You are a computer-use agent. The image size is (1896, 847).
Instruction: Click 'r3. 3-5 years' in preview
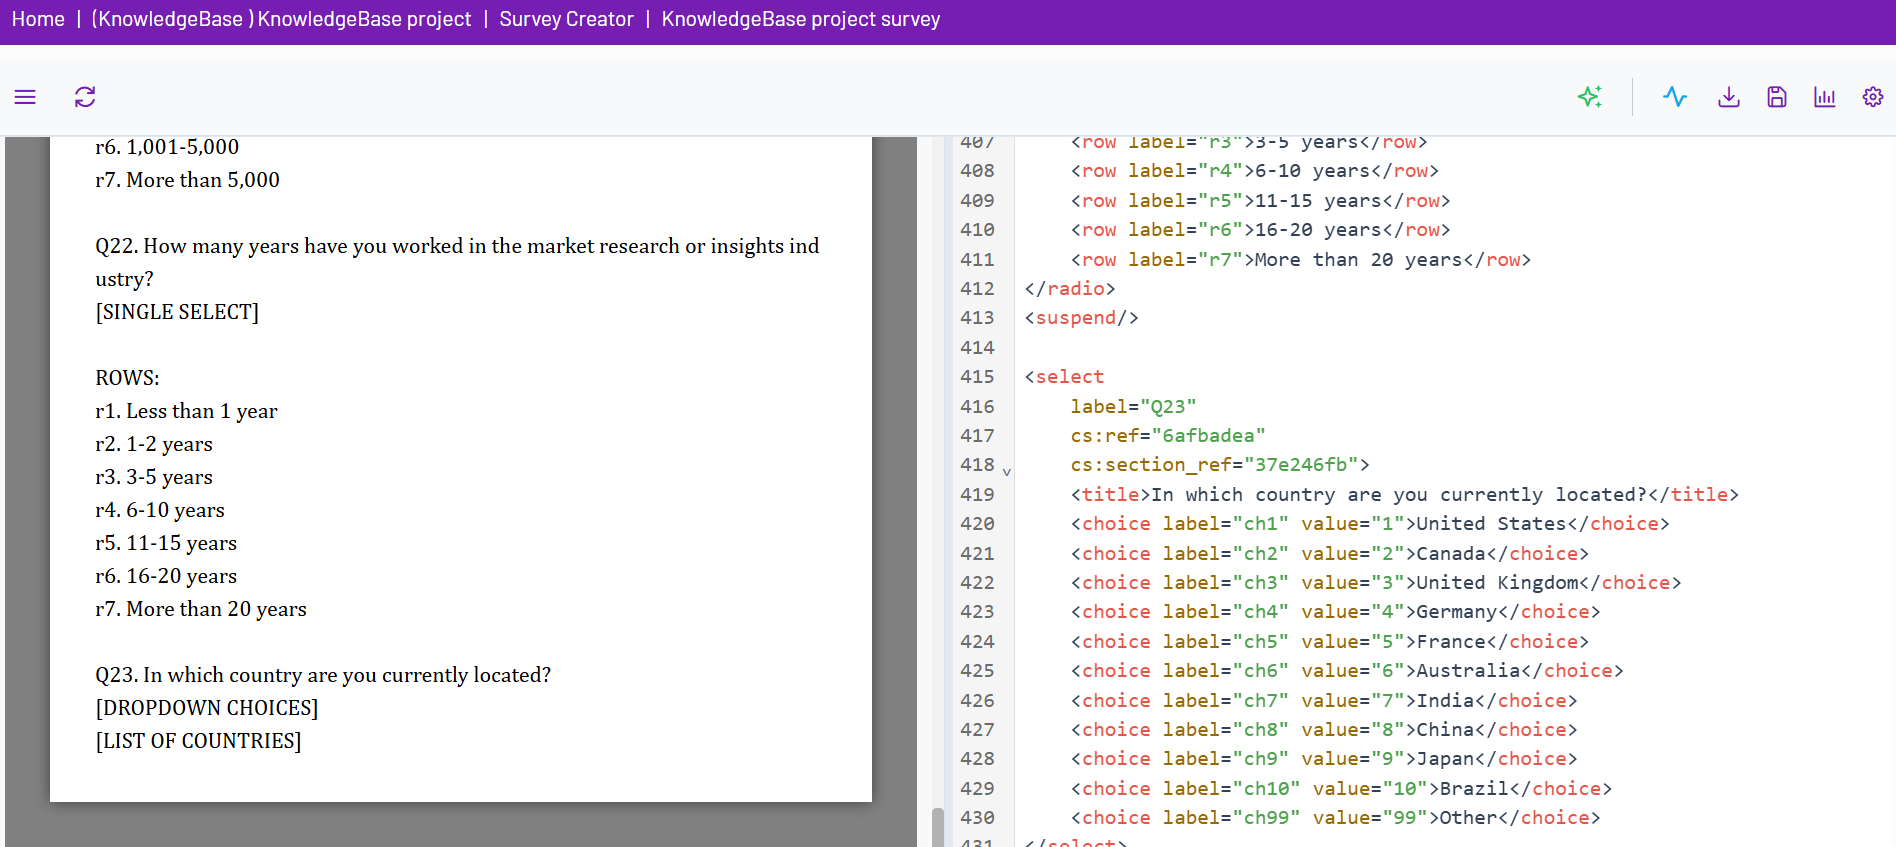[154, 477]
